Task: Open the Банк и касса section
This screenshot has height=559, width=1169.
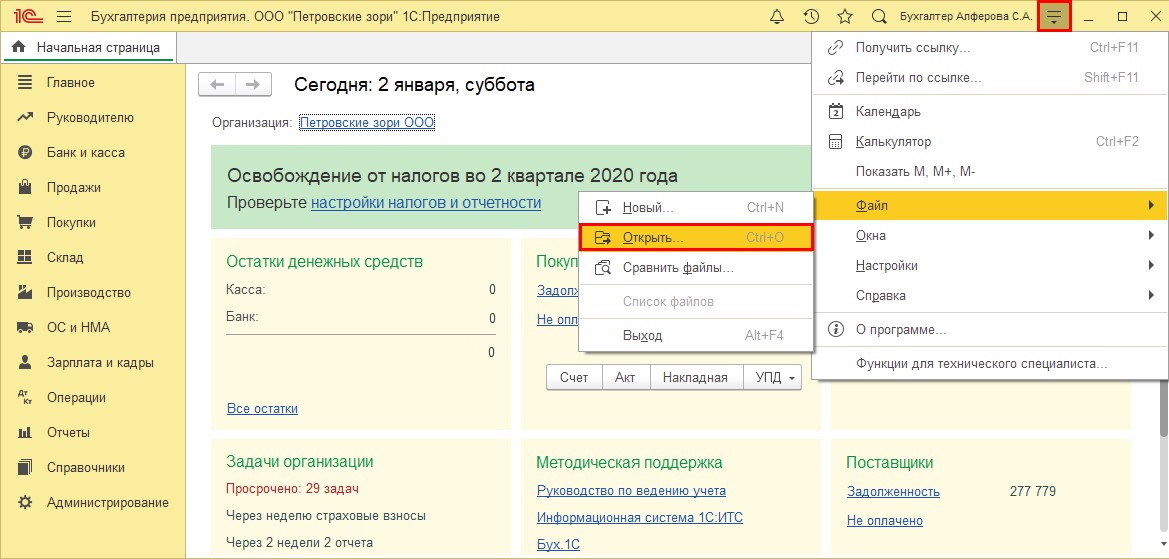Action: [85, 153]
